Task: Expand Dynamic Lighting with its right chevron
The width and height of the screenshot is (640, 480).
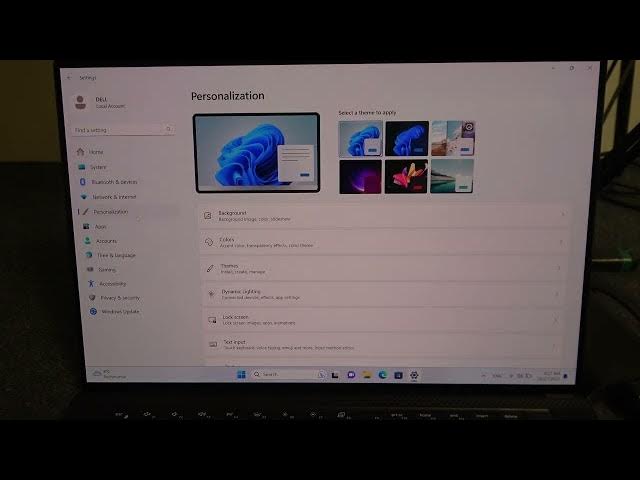Action: [x=557, y=294]
